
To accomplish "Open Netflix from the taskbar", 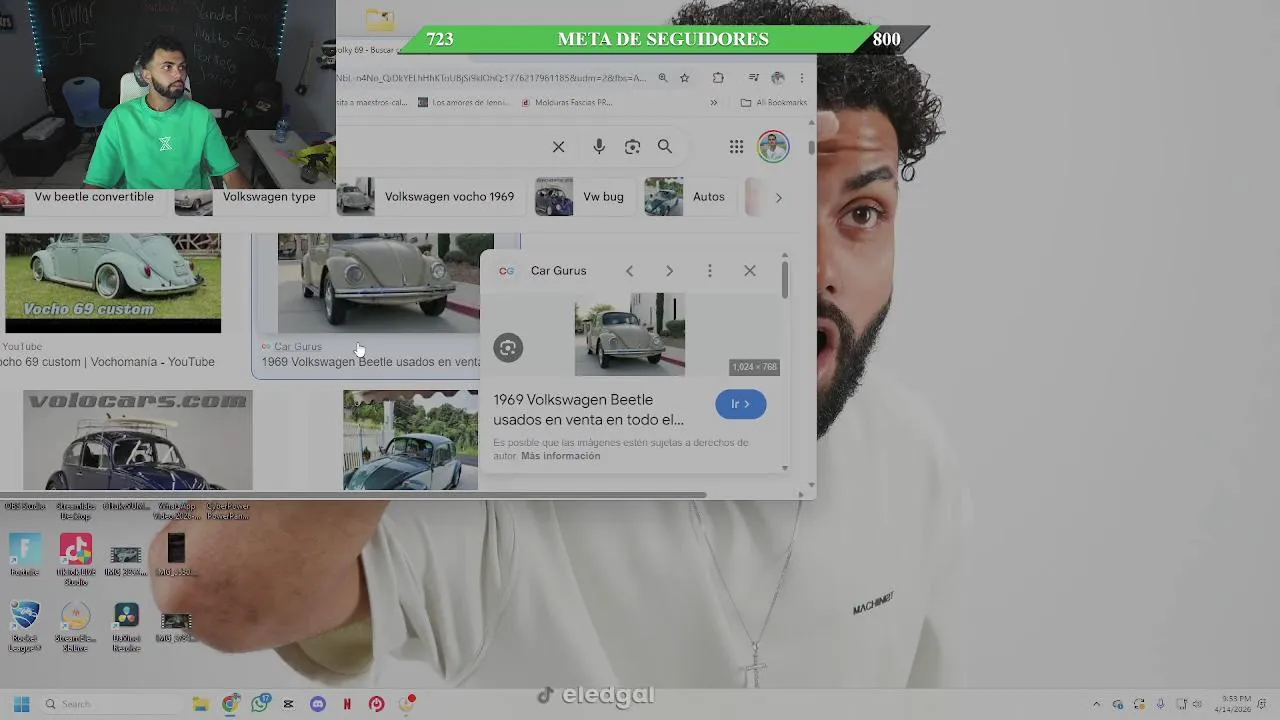I will click(347, 704).
